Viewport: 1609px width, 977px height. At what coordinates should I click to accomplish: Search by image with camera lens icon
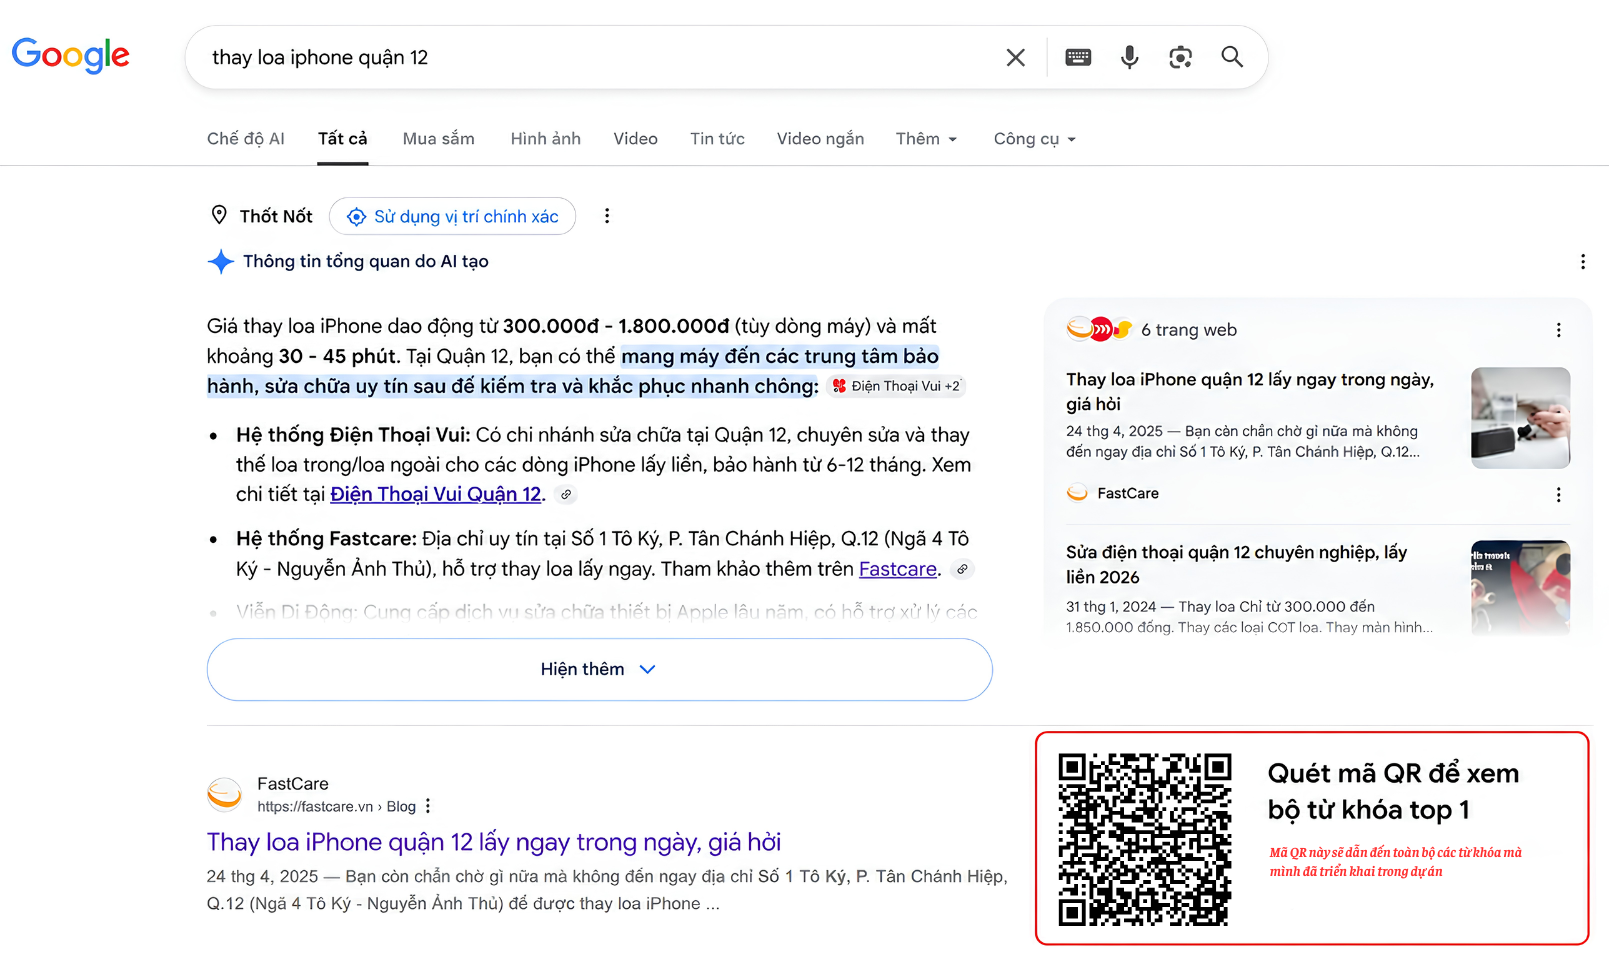(x=1180, y=57)
